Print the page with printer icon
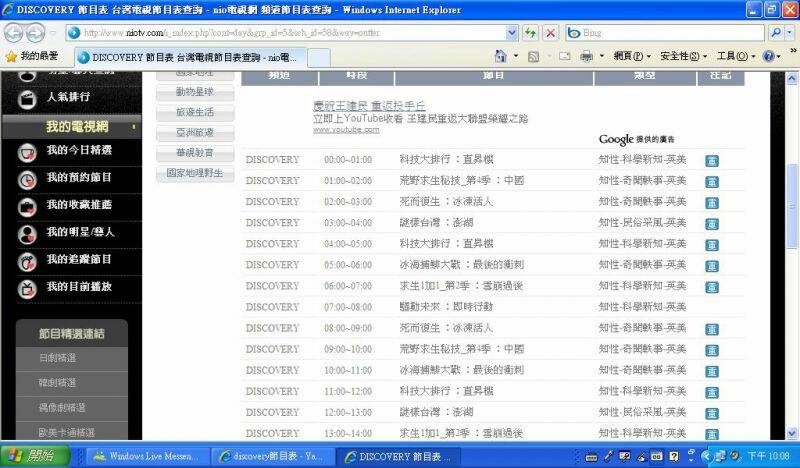Screen dimensions: 800x468 click(x=586, y=56)
